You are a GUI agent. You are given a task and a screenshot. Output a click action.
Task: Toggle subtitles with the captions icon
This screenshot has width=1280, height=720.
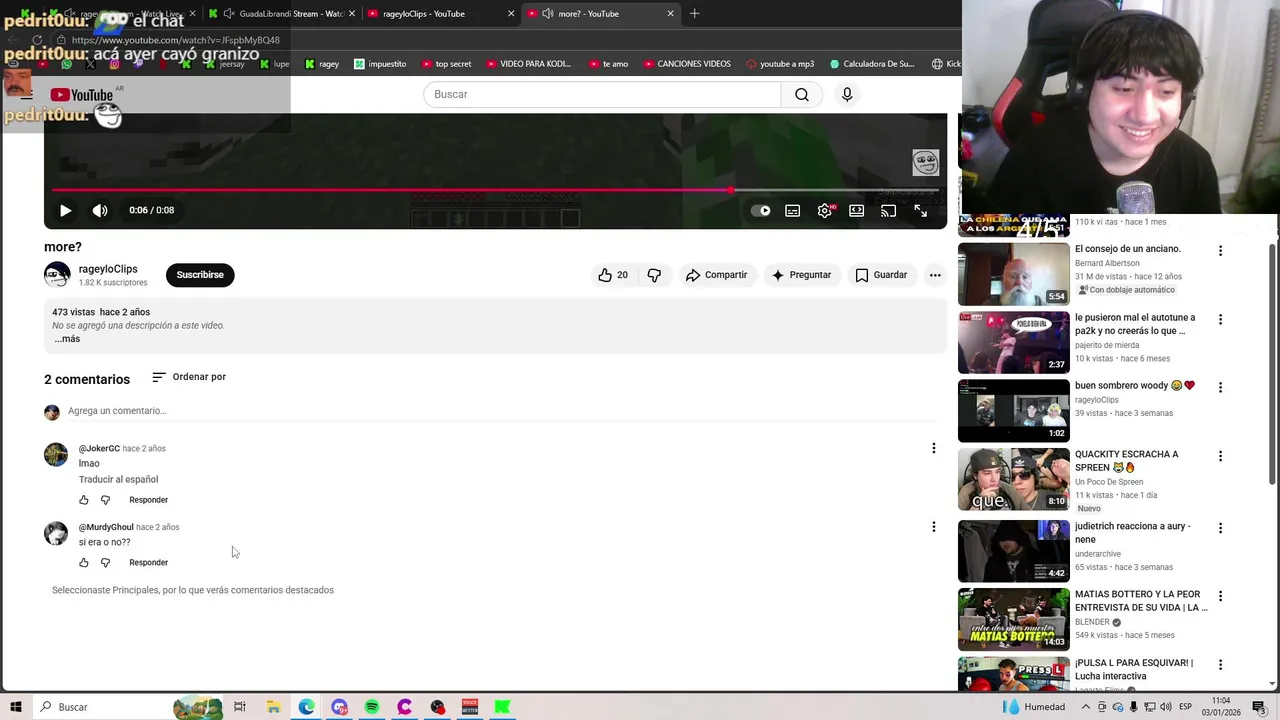(793, 211)
